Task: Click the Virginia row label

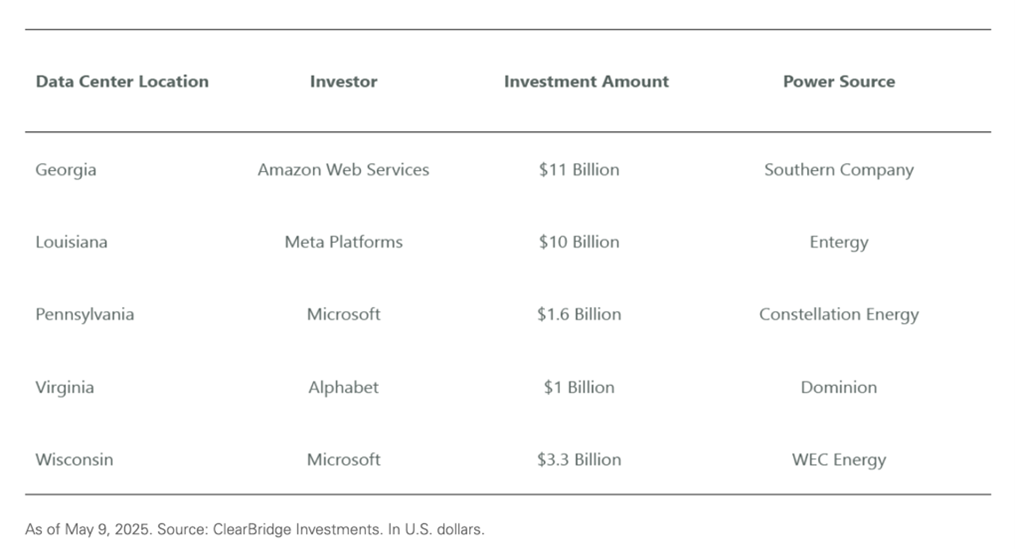Action: [64, 387]
